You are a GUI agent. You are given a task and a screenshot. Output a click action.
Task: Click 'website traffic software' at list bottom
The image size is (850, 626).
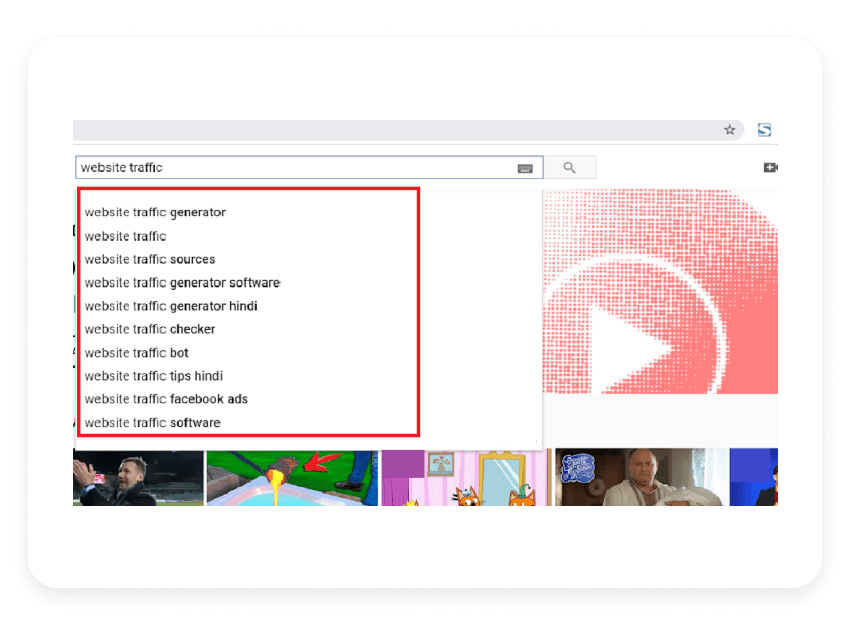point(152,422)
